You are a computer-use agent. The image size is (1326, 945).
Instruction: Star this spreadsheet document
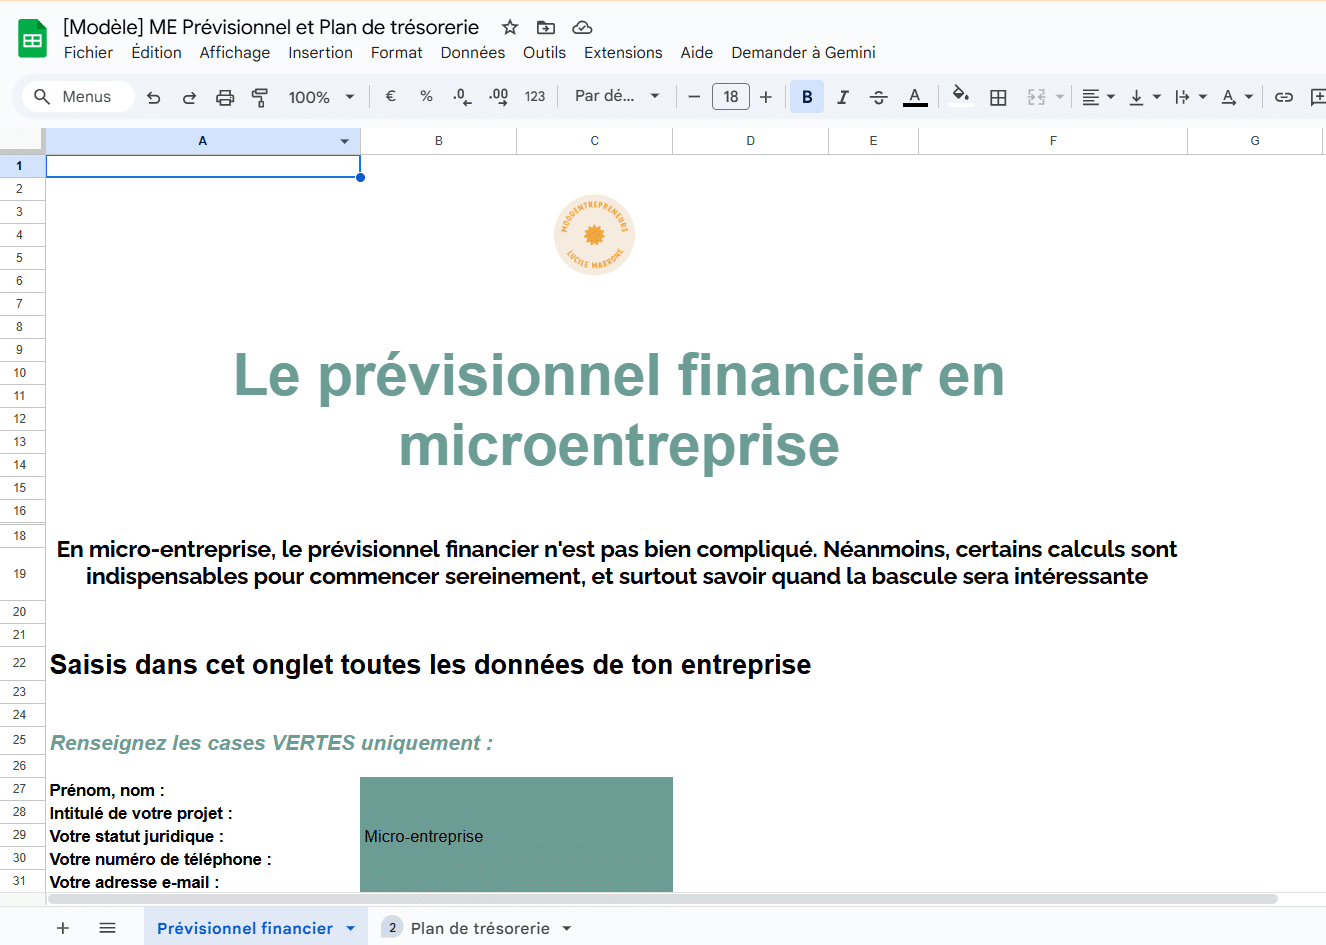[x=510, y=27]
